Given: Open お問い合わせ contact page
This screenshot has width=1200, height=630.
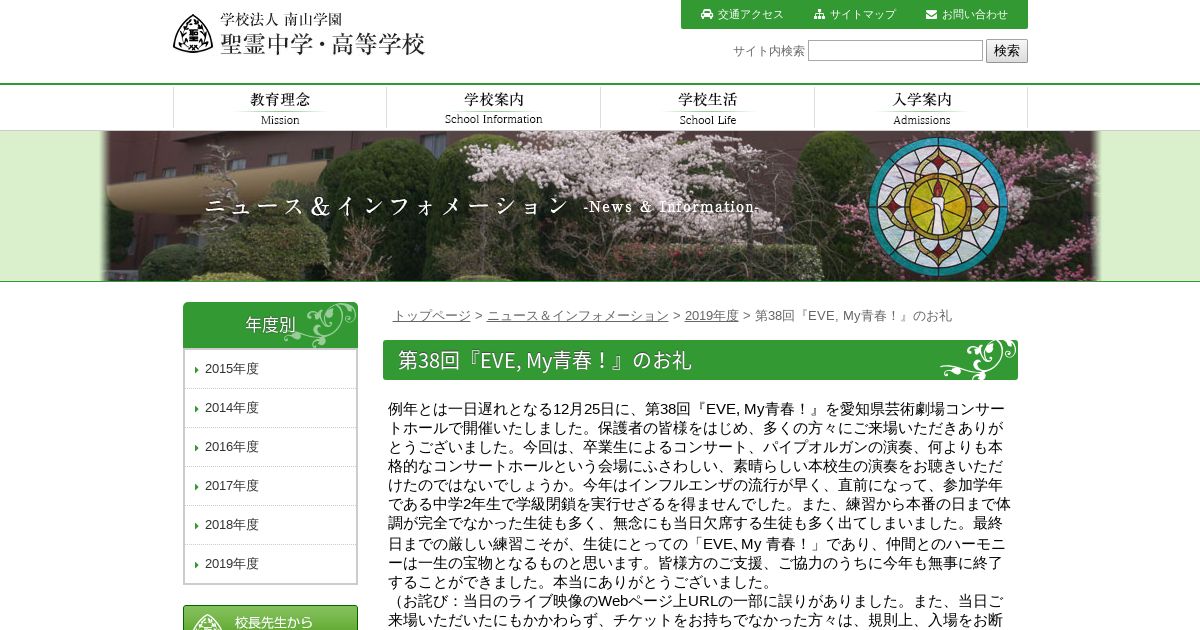Looking at the screenshot, I should click(x=974, y=14).
